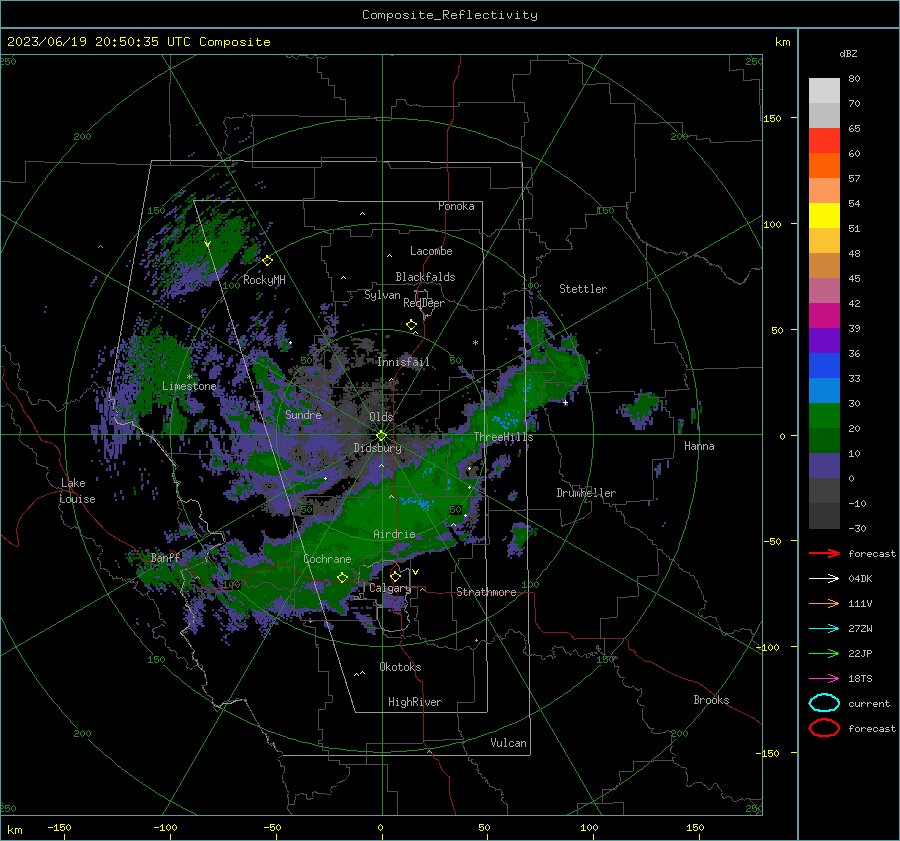Click the Airdrie label
Viewport: 900px width, 841px height.
coord(394,534)
